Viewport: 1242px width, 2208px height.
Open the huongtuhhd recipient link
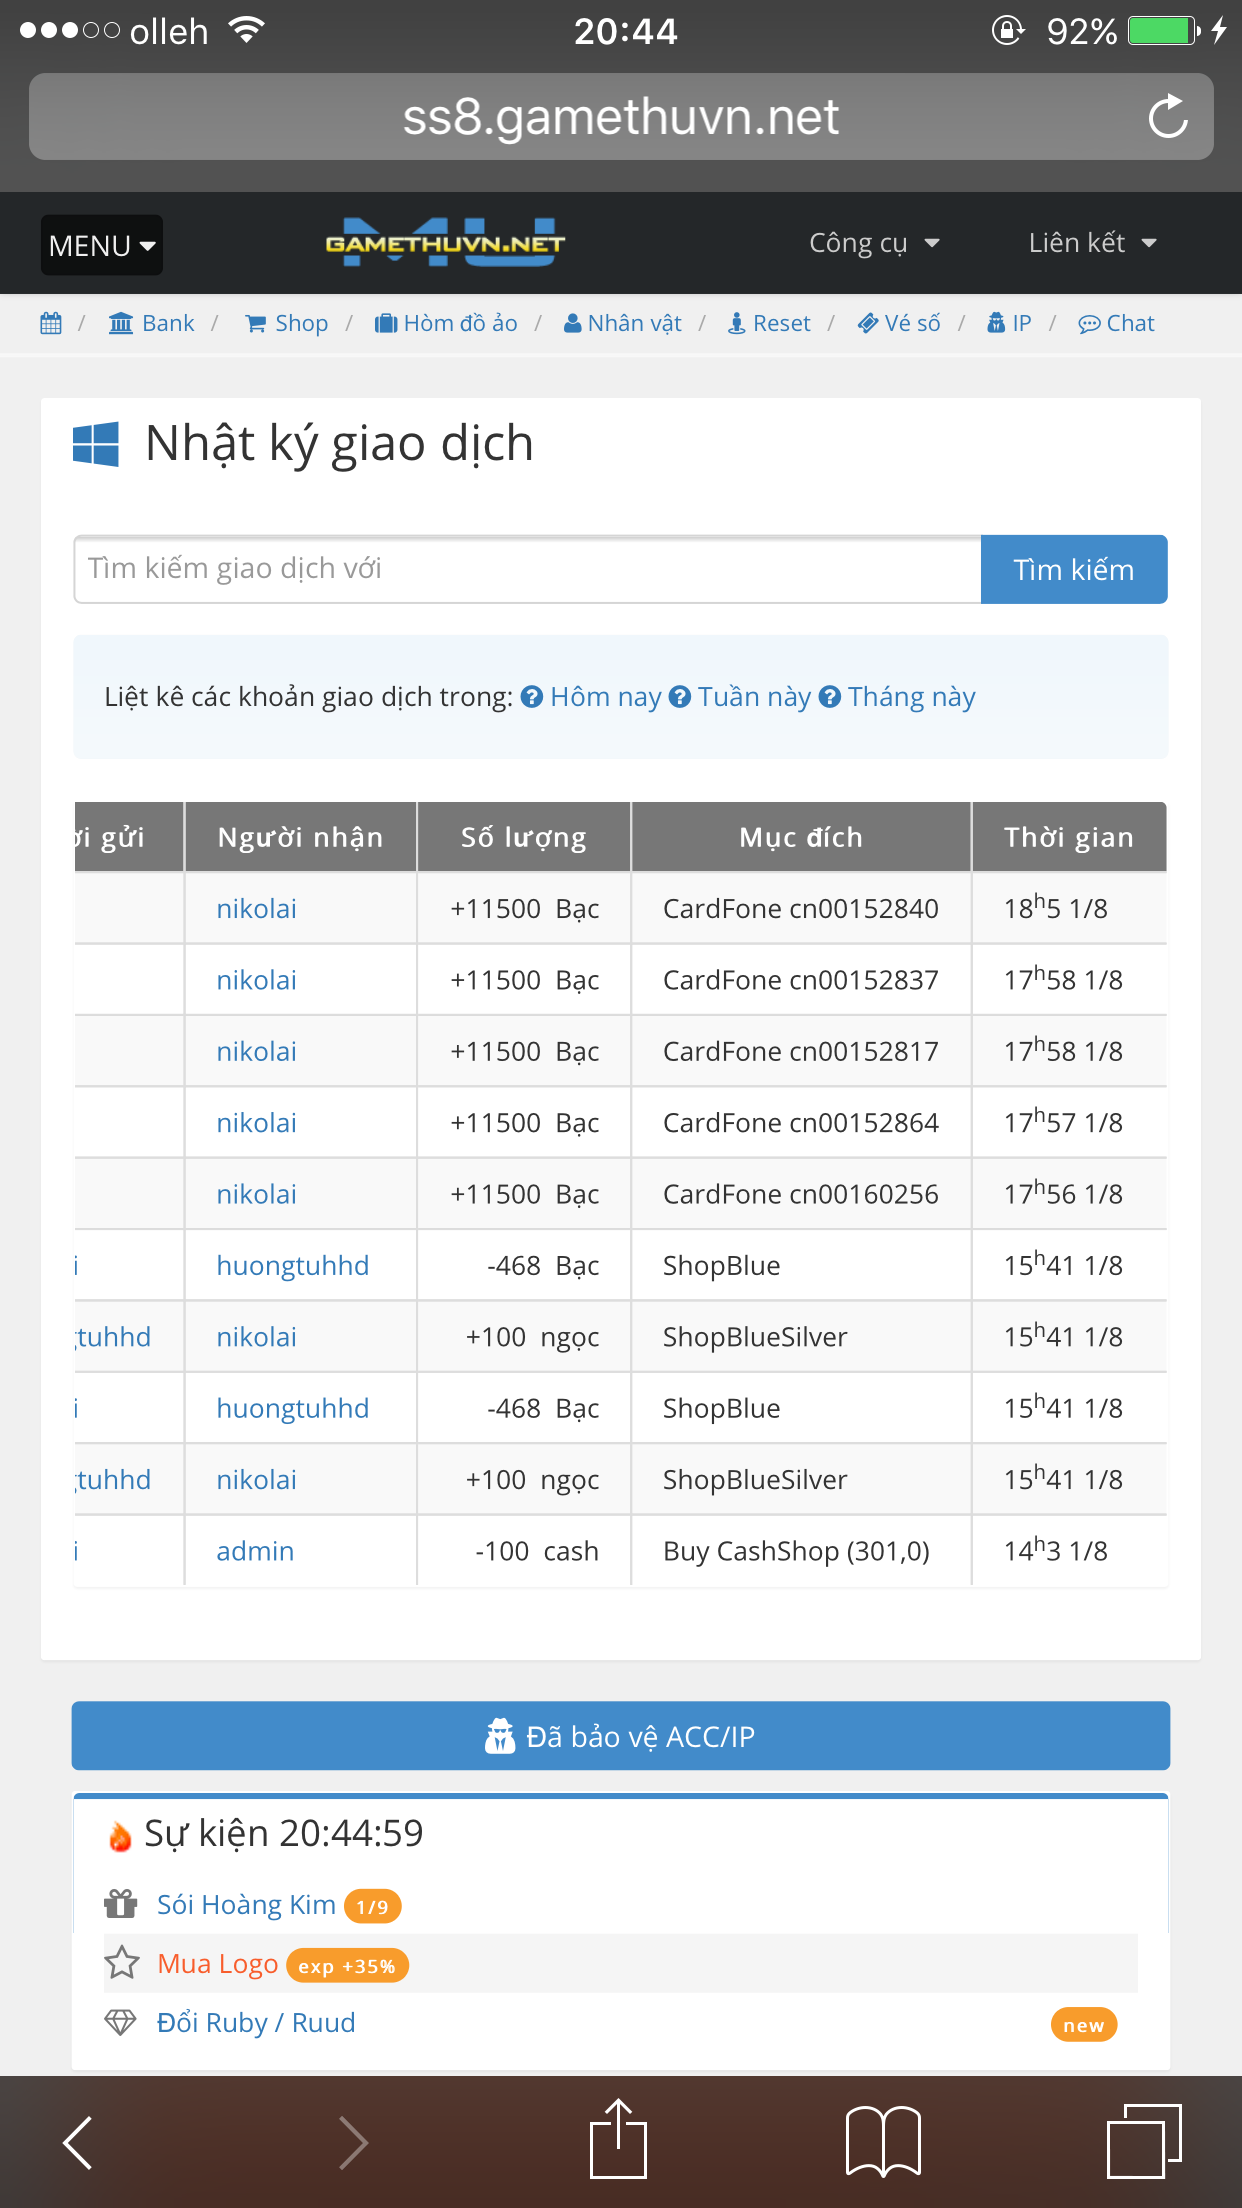[293, 1265]
